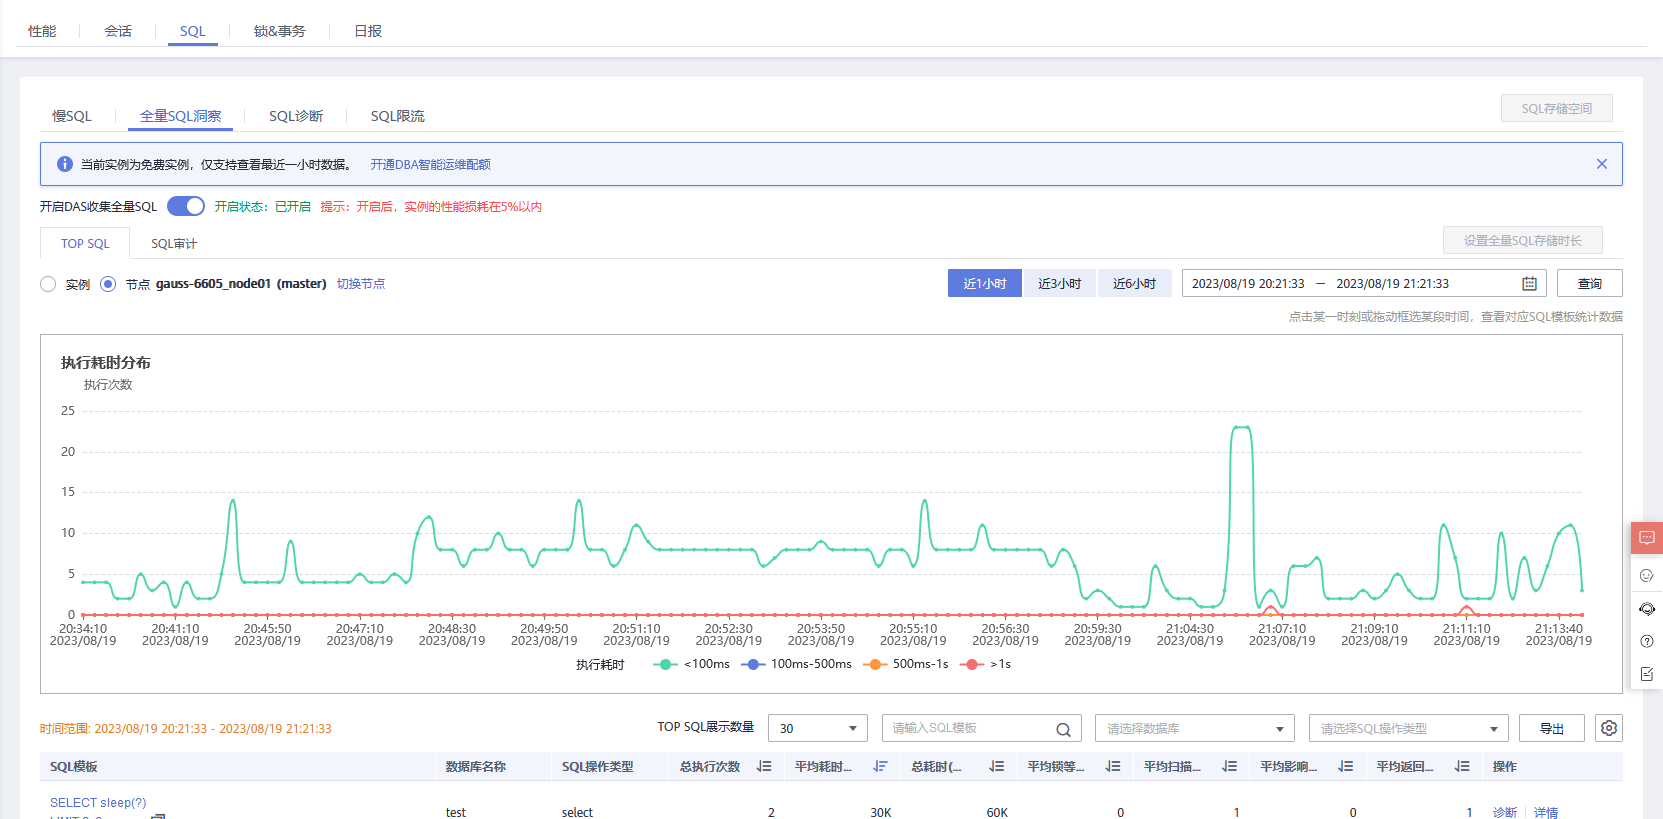Click the 执行耗时分布 chart title
The width and height of the screenshot is (1663, 819).
pyautogui.click(x=106, y=362)
